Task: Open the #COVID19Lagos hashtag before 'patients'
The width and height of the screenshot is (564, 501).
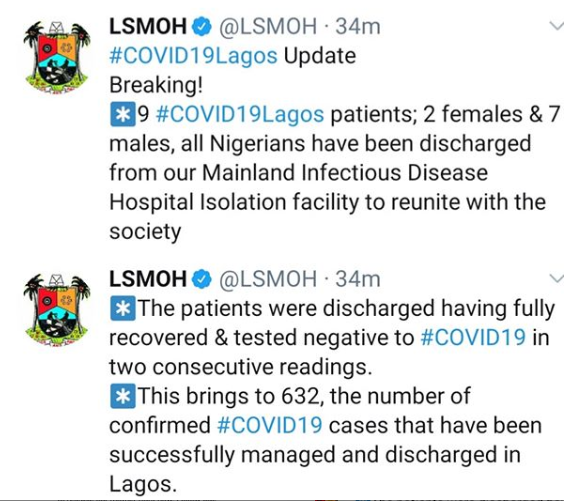Action: [240, 114]
